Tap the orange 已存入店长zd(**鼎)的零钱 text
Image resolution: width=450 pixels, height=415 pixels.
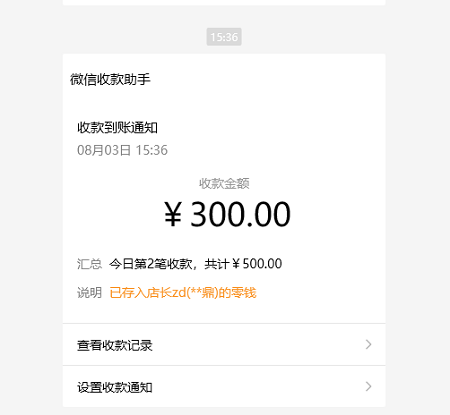[x=183, y=293]
